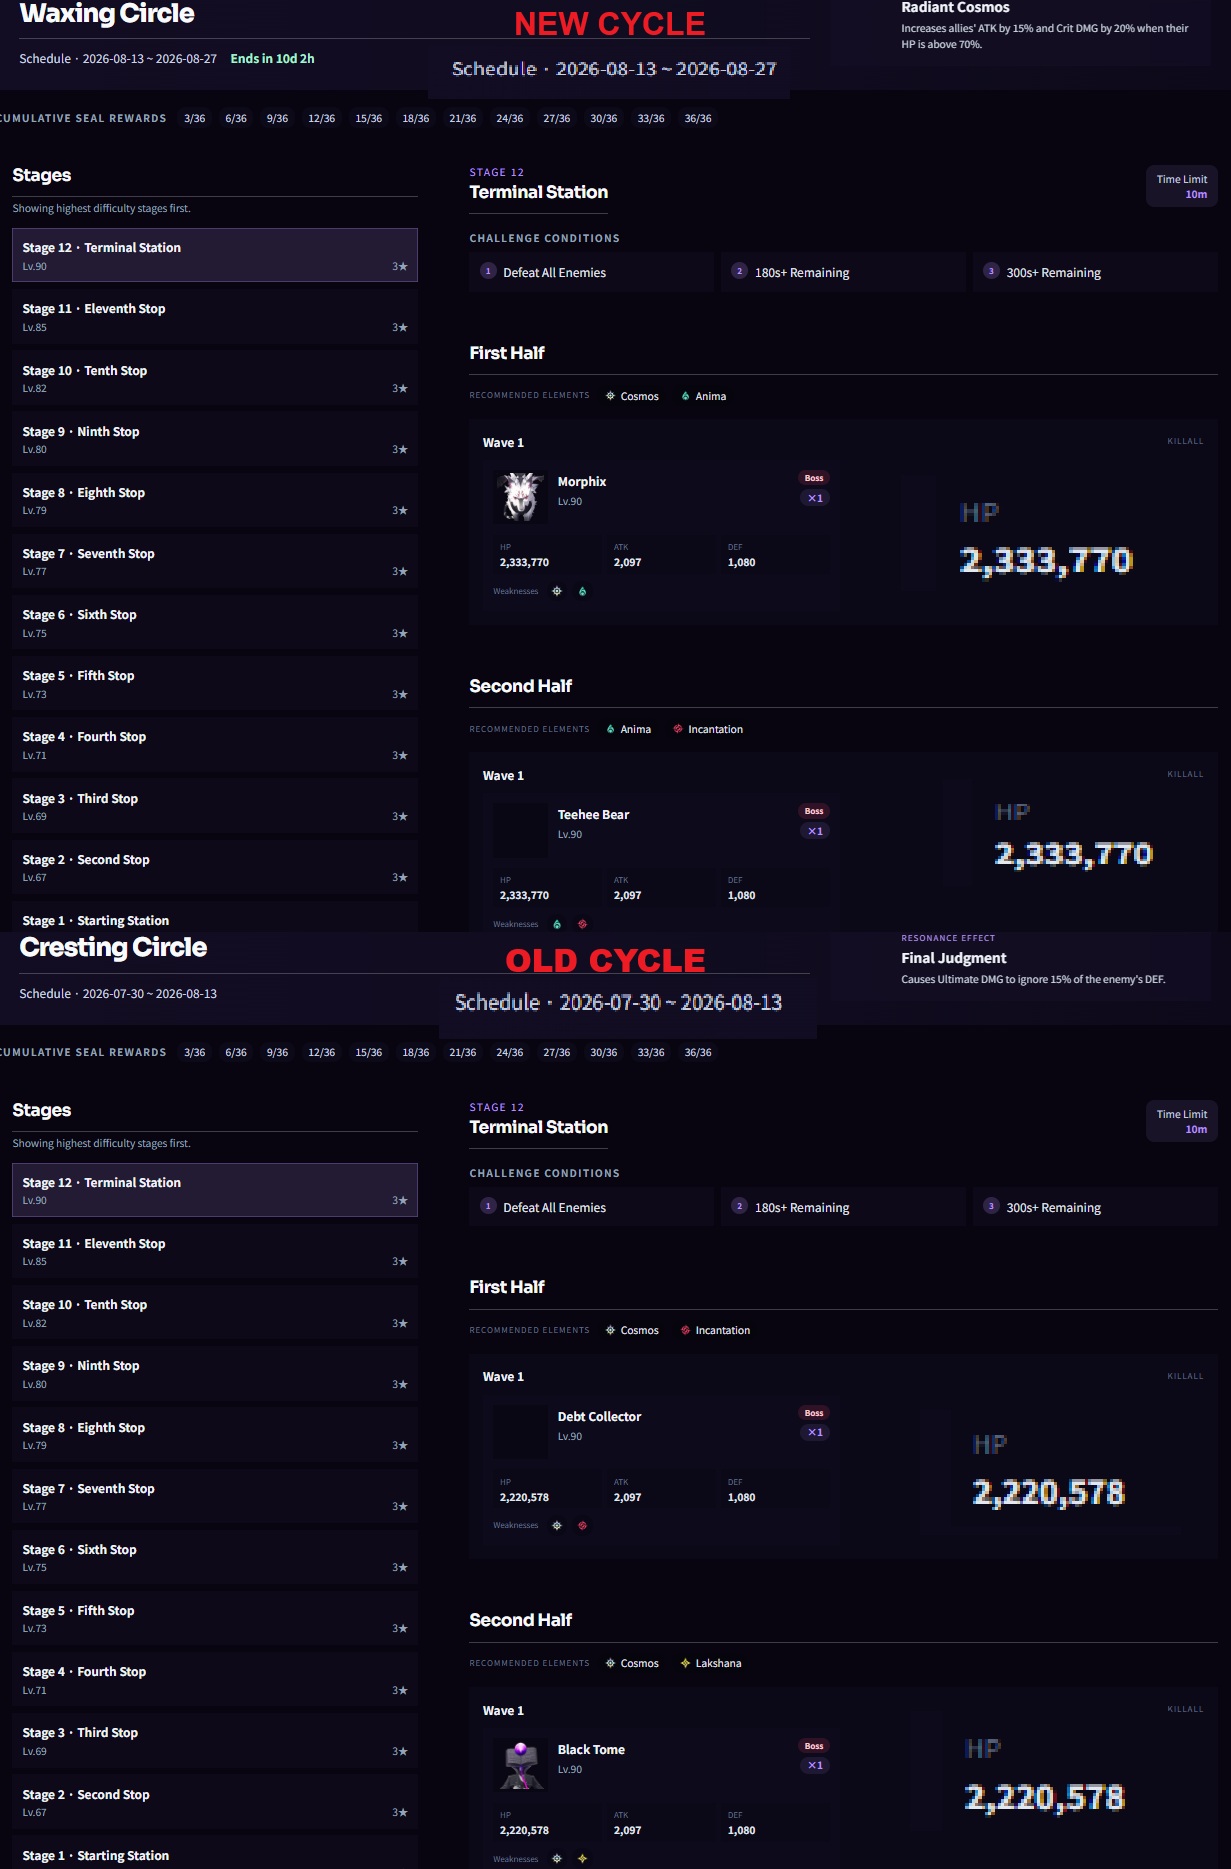Viewport: 1231px width, 1869px height.
Task: Click the Debt Collector enemy name
Action: 599,1416
